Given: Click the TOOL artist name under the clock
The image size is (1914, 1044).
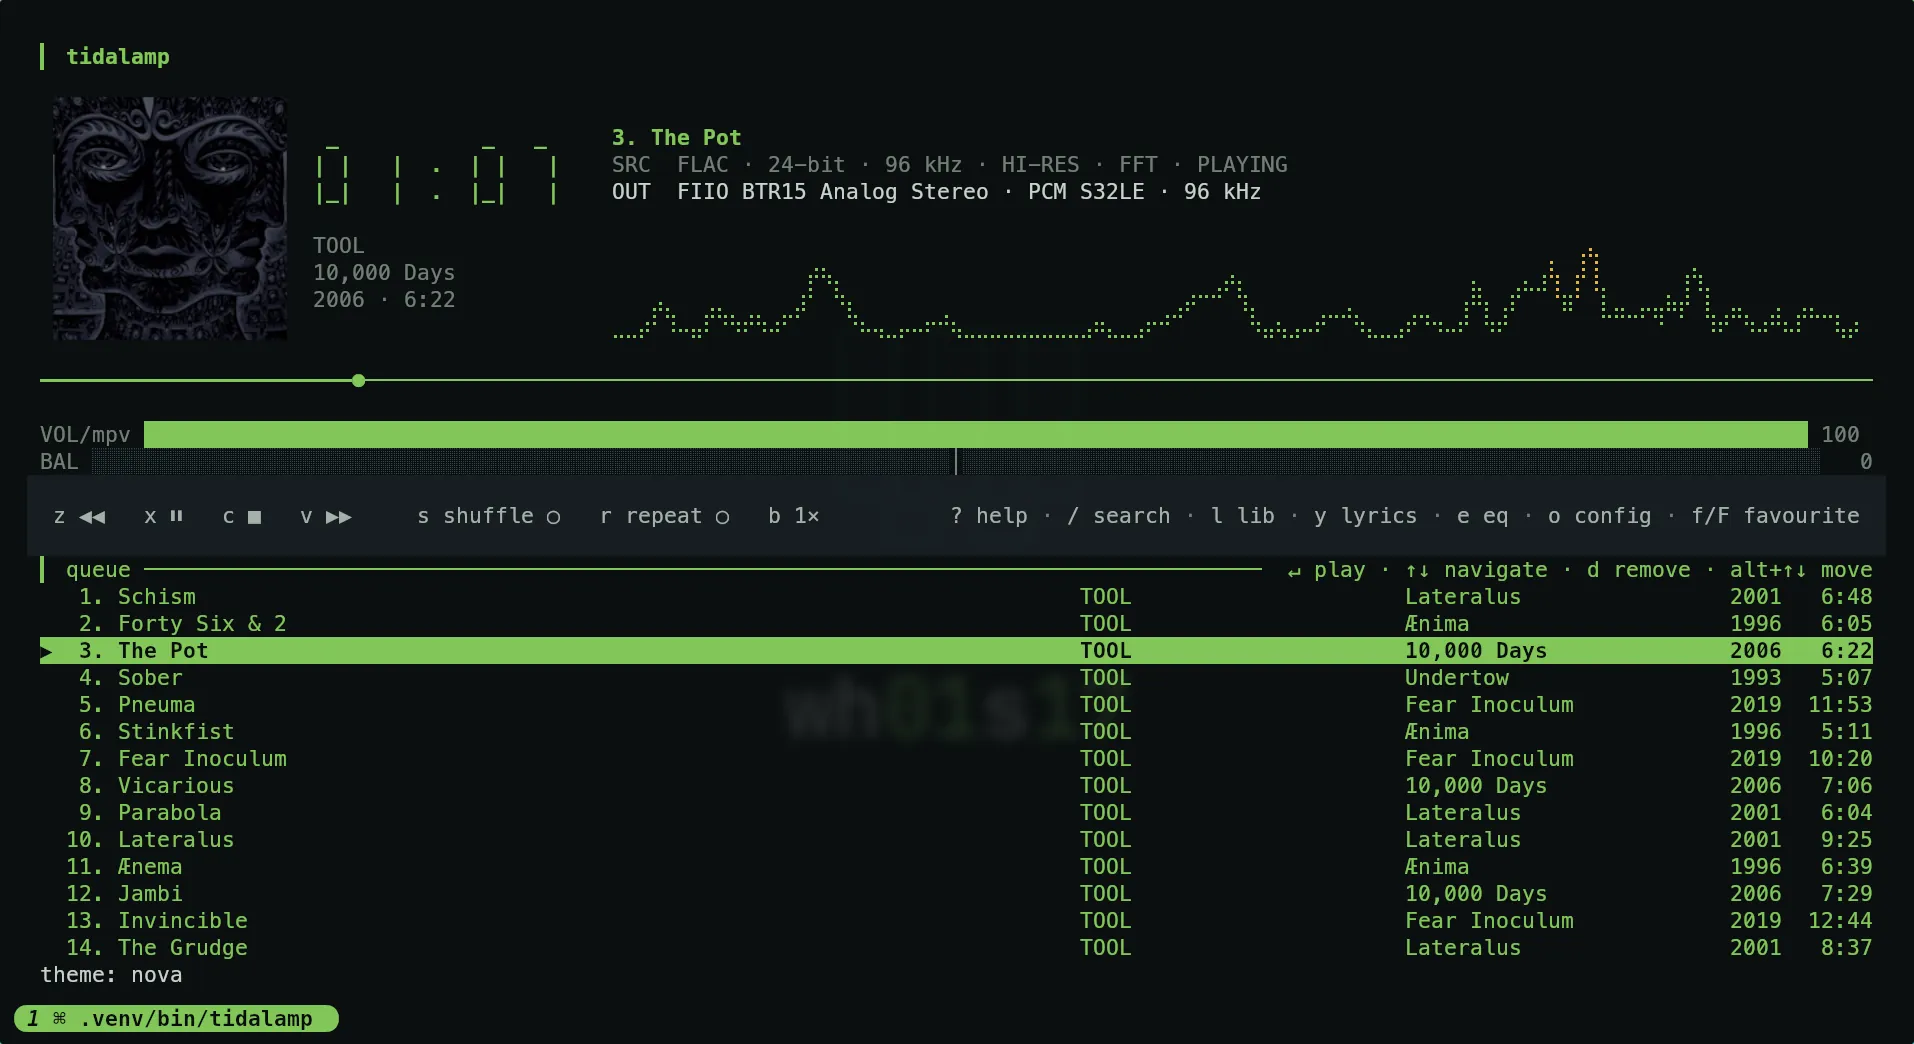Looking at the screenshot, I should click(339, 246).
